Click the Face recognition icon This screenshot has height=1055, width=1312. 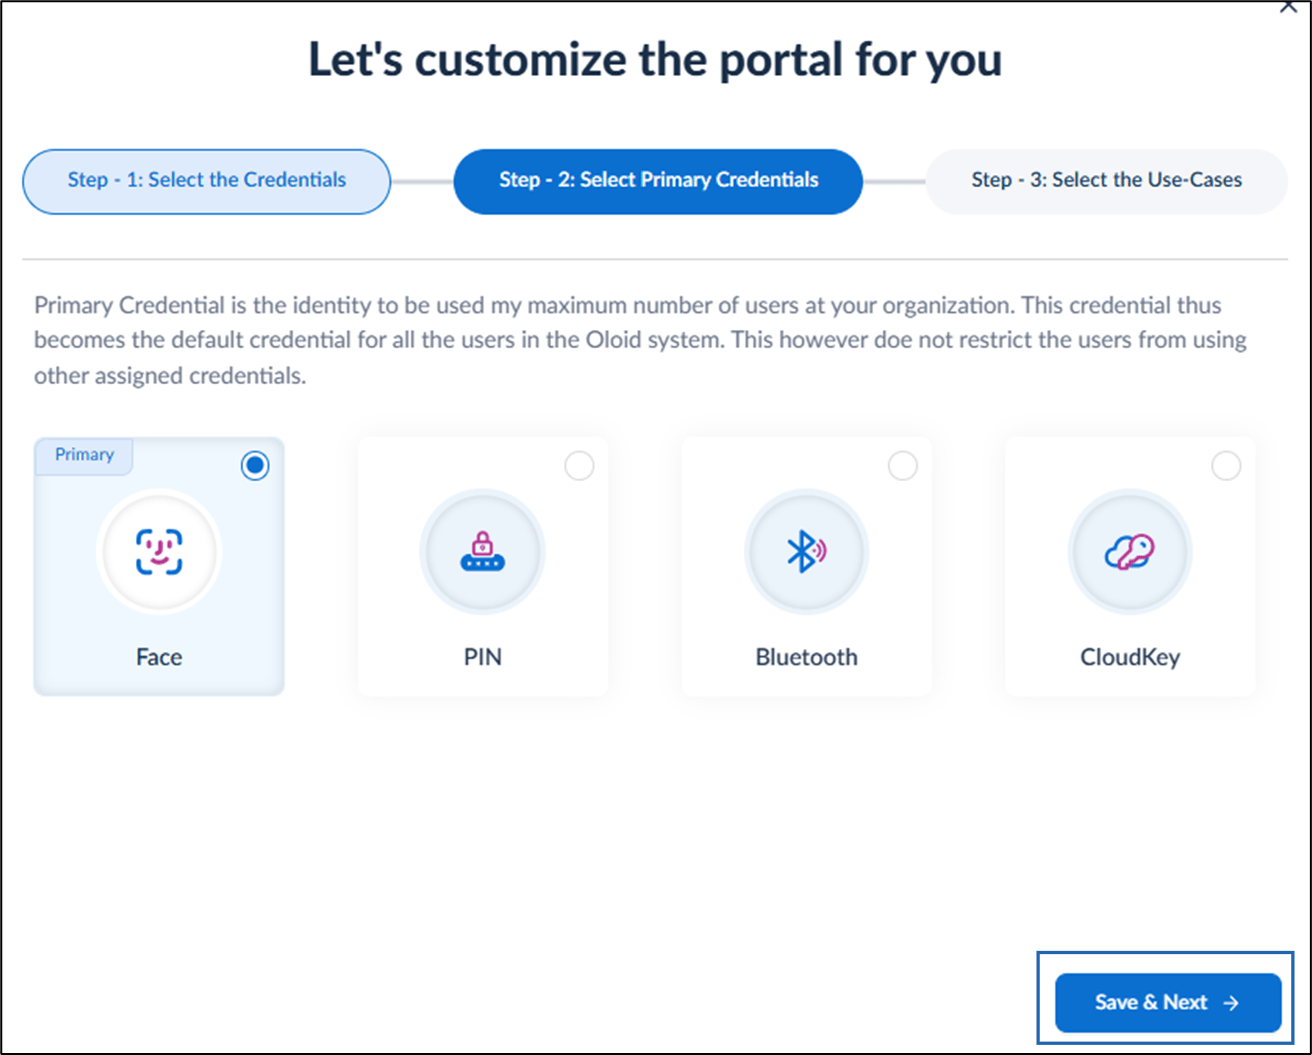click(159, 551)
